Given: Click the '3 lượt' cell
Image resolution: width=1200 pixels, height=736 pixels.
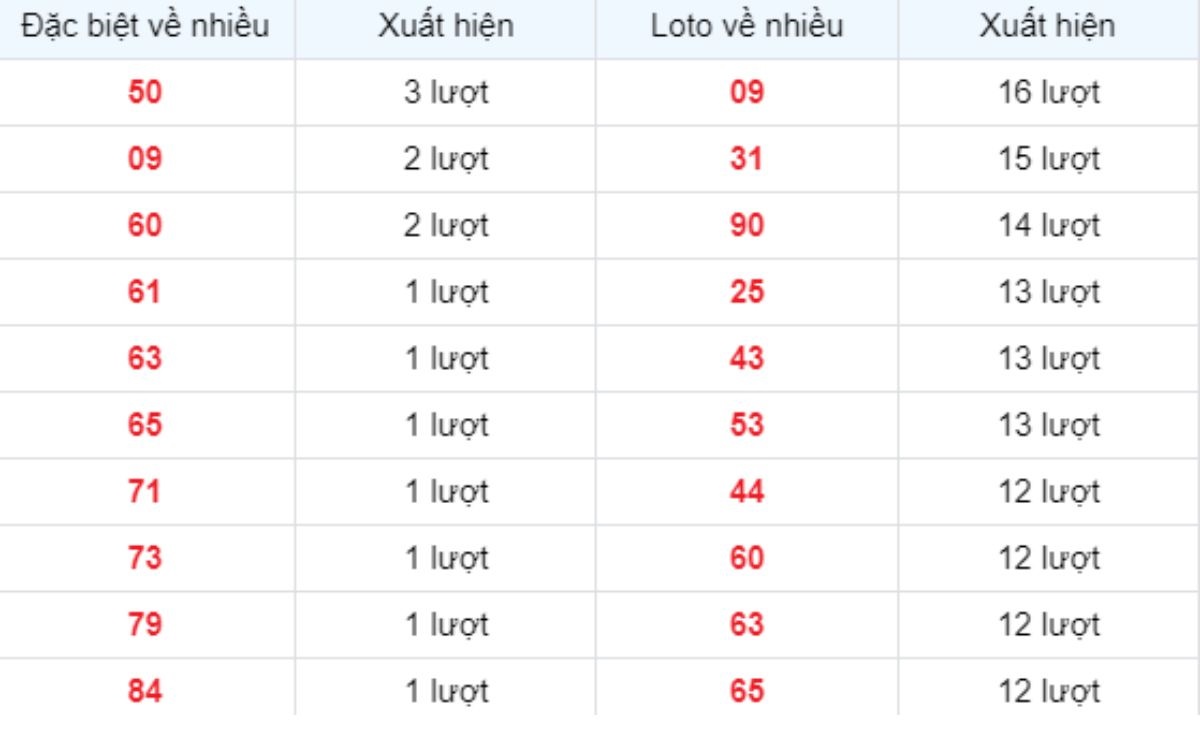Looking at the screenshot, I should [x=446, y=93].
